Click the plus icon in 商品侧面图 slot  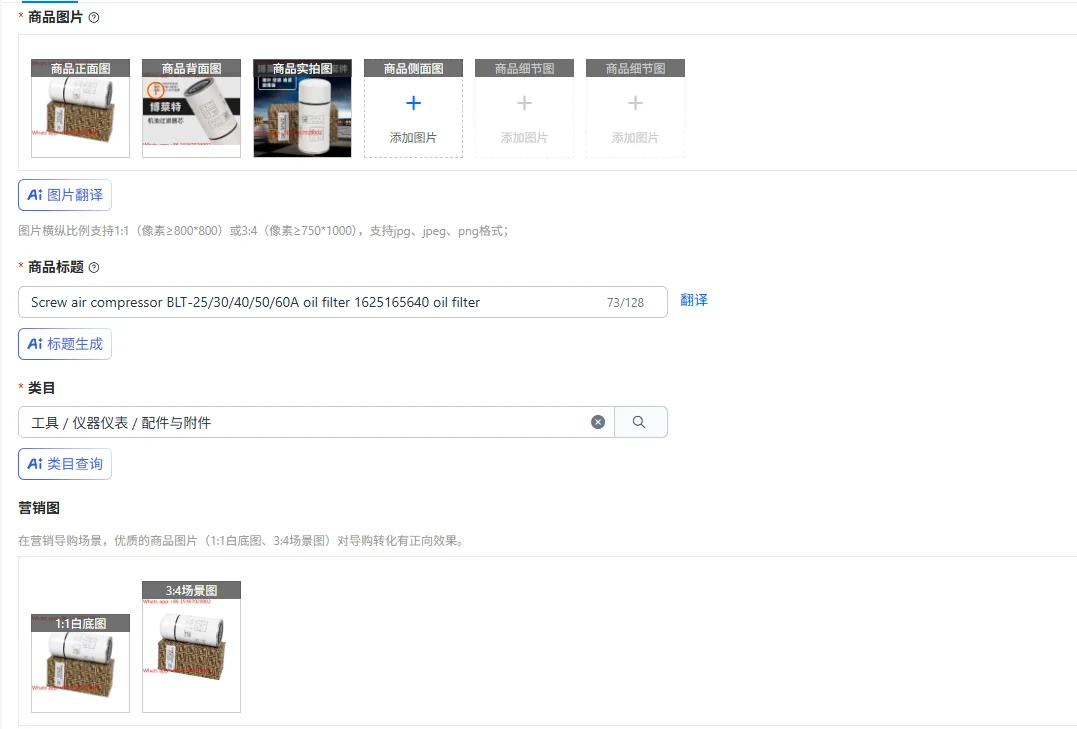tap(413, 103)
